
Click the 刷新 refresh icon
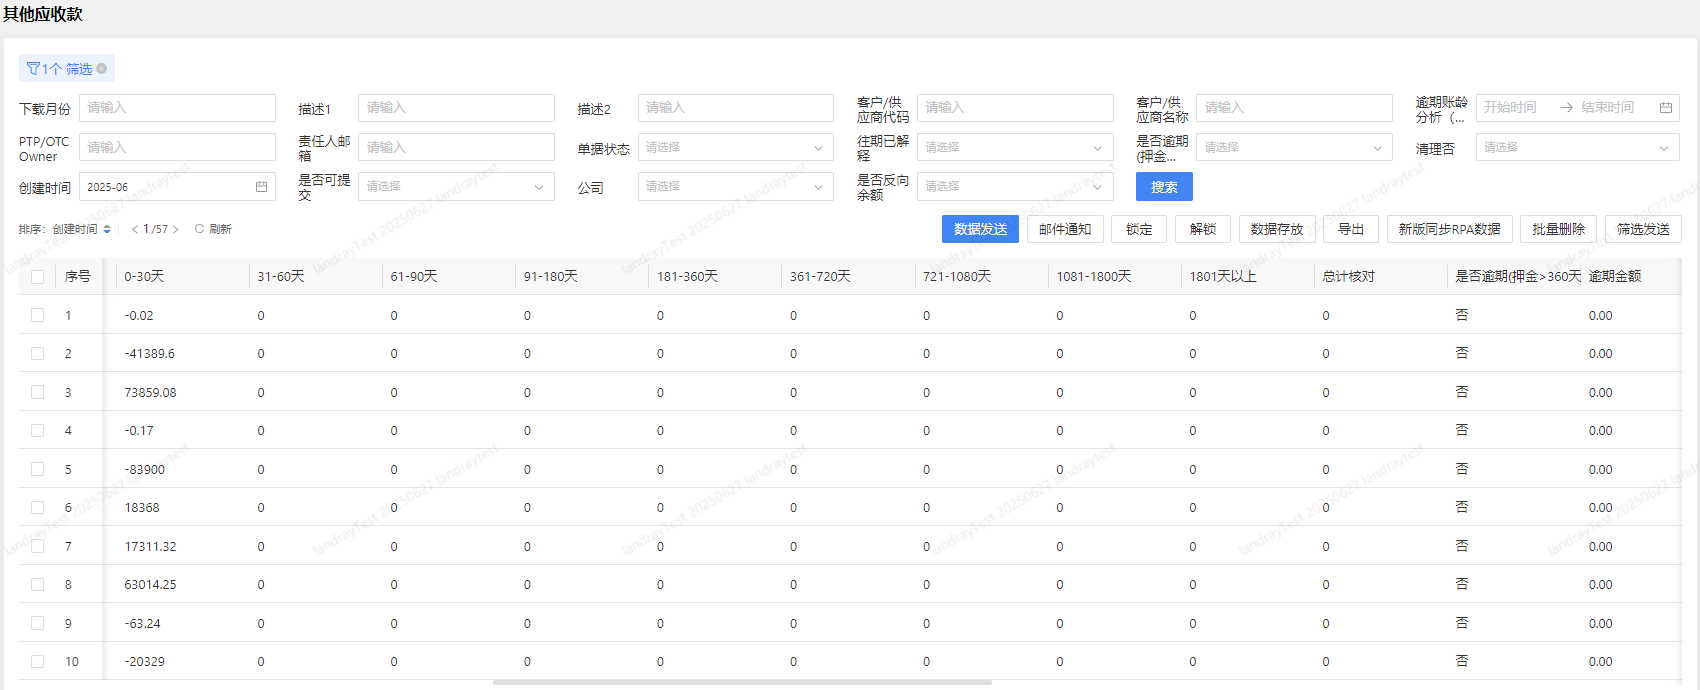coord(199,229)
